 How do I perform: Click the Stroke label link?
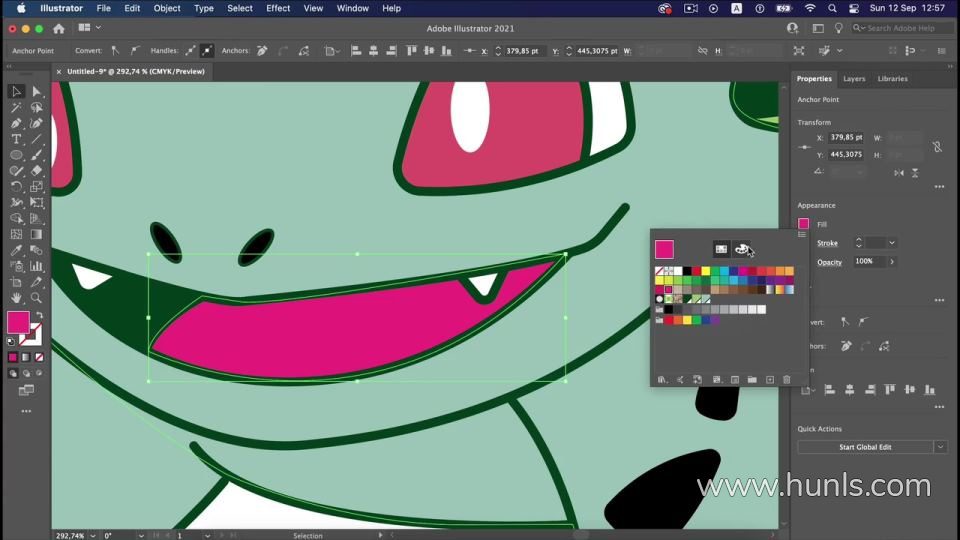pyautogui.click(x=827, y=243)
